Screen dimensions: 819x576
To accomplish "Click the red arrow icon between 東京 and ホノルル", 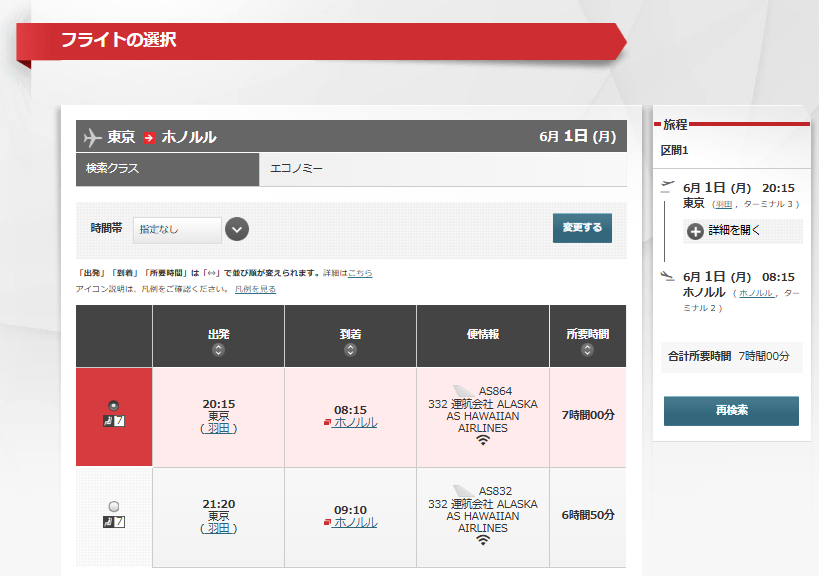I will pyautogui.click(x=149, y=137).
